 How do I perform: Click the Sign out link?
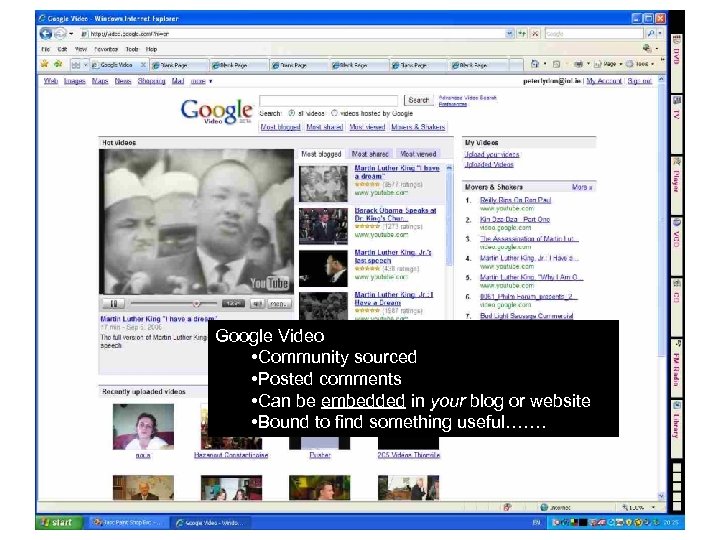tap(640, 81)
